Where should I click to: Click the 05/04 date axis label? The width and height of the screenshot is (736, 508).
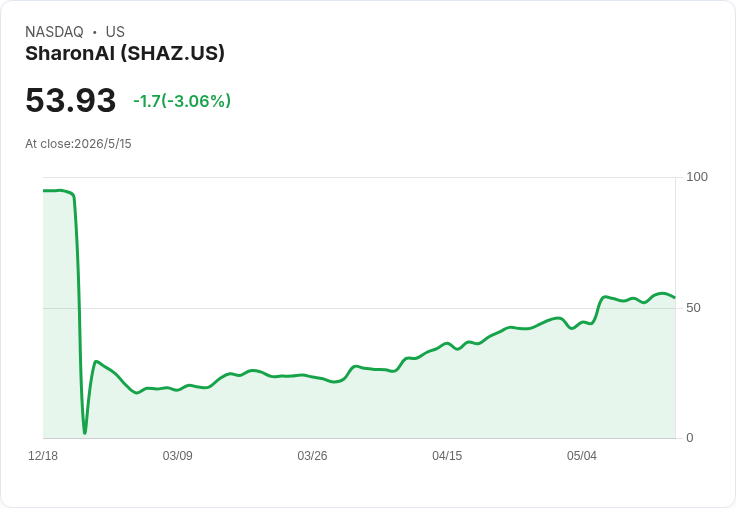[582, 455]
